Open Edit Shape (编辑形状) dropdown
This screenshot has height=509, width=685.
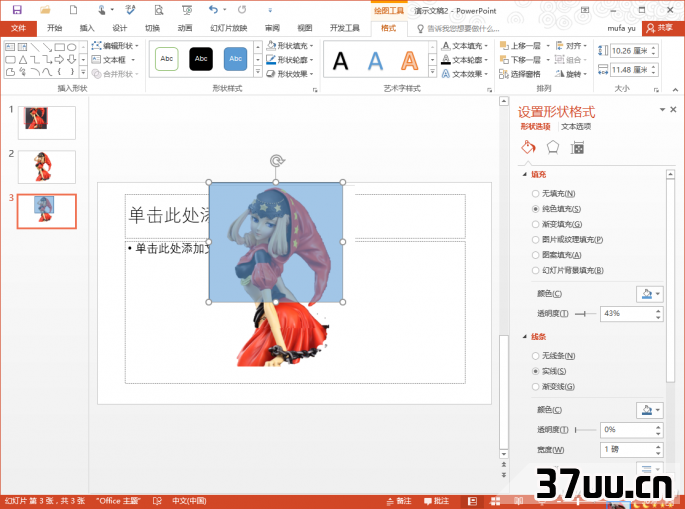[x=115, y=45]
